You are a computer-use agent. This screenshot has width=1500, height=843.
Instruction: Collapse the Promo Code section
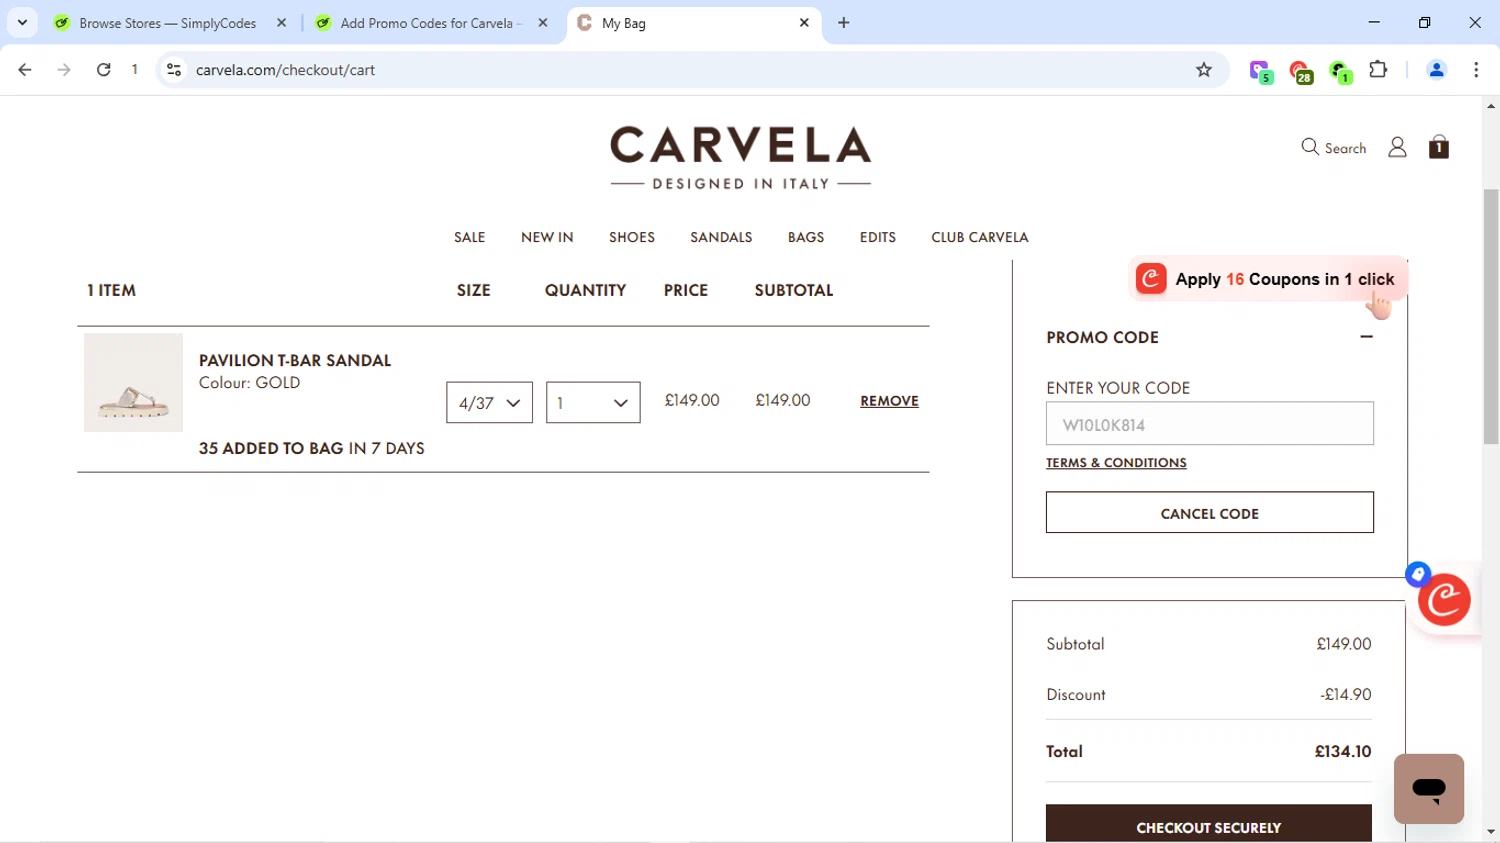(1366, 337)
